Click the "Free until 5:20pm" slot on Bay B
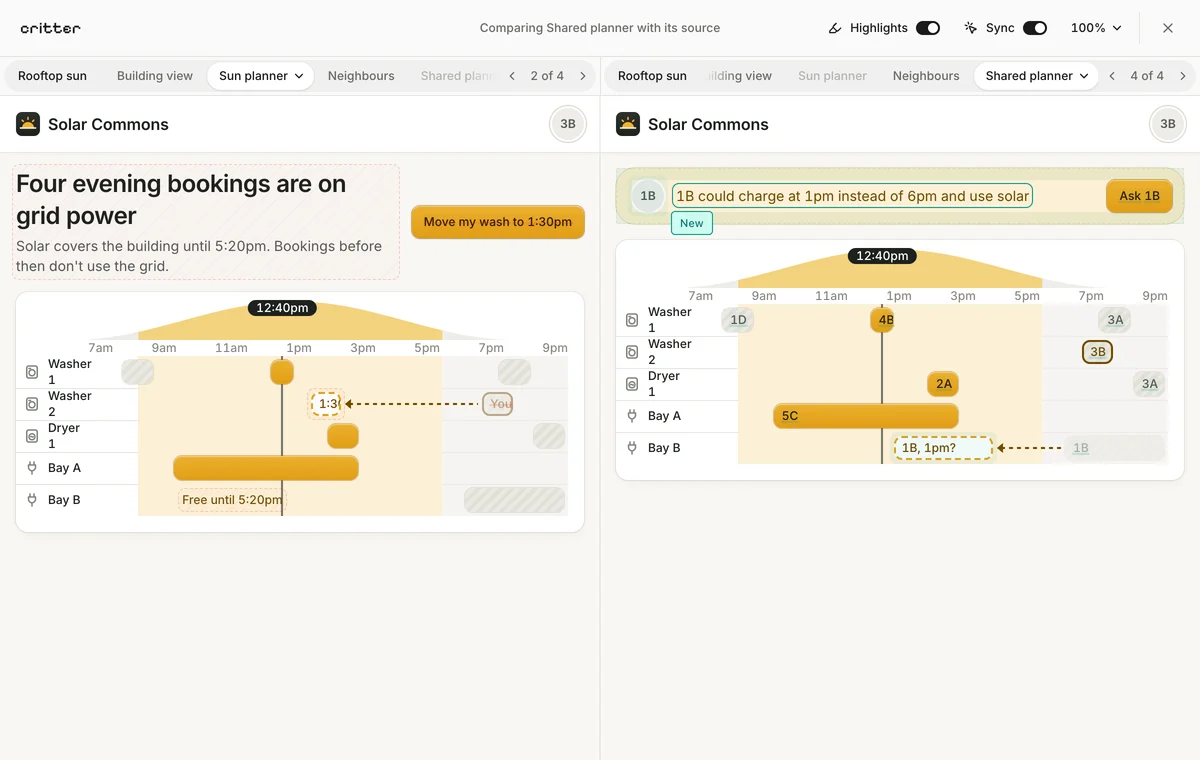Screen dimensions: 1200x760 231,500
